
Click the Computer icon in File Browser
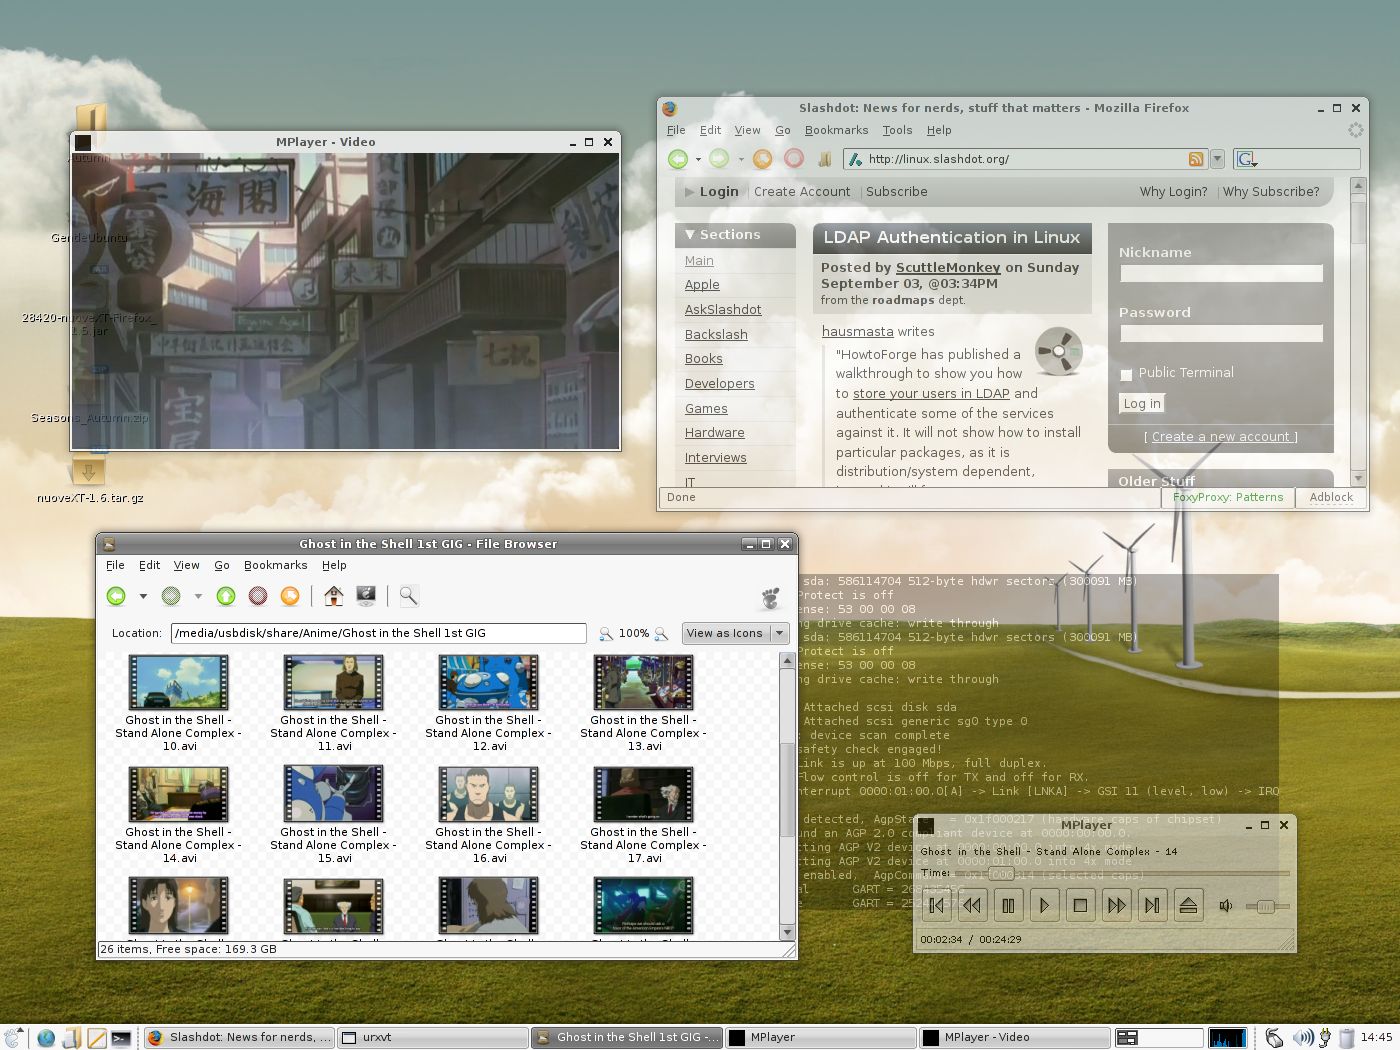coord(366,596)
